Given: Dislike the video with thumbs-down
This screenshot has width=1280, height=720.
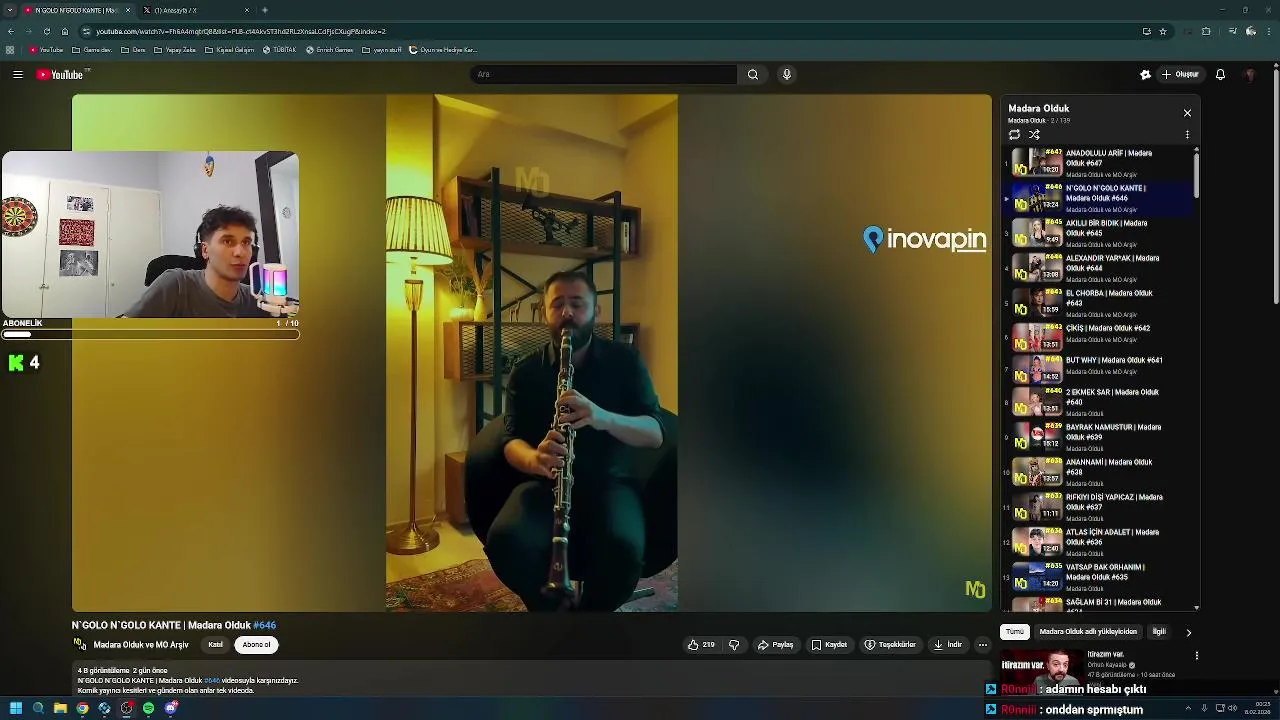Looking at the screenshot, I should point(734,645).
